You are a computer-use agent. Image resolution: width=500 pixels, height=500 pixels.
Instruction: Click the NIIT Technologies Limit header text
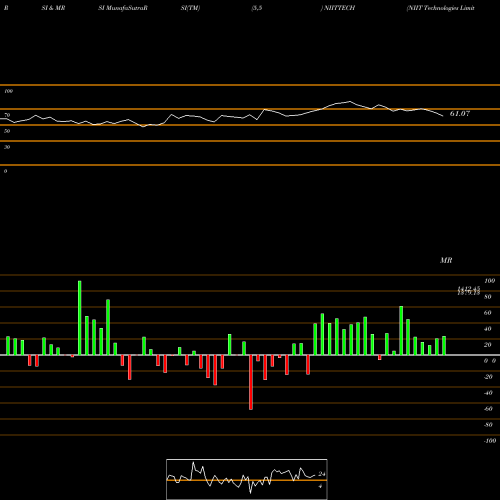[440, 8]
